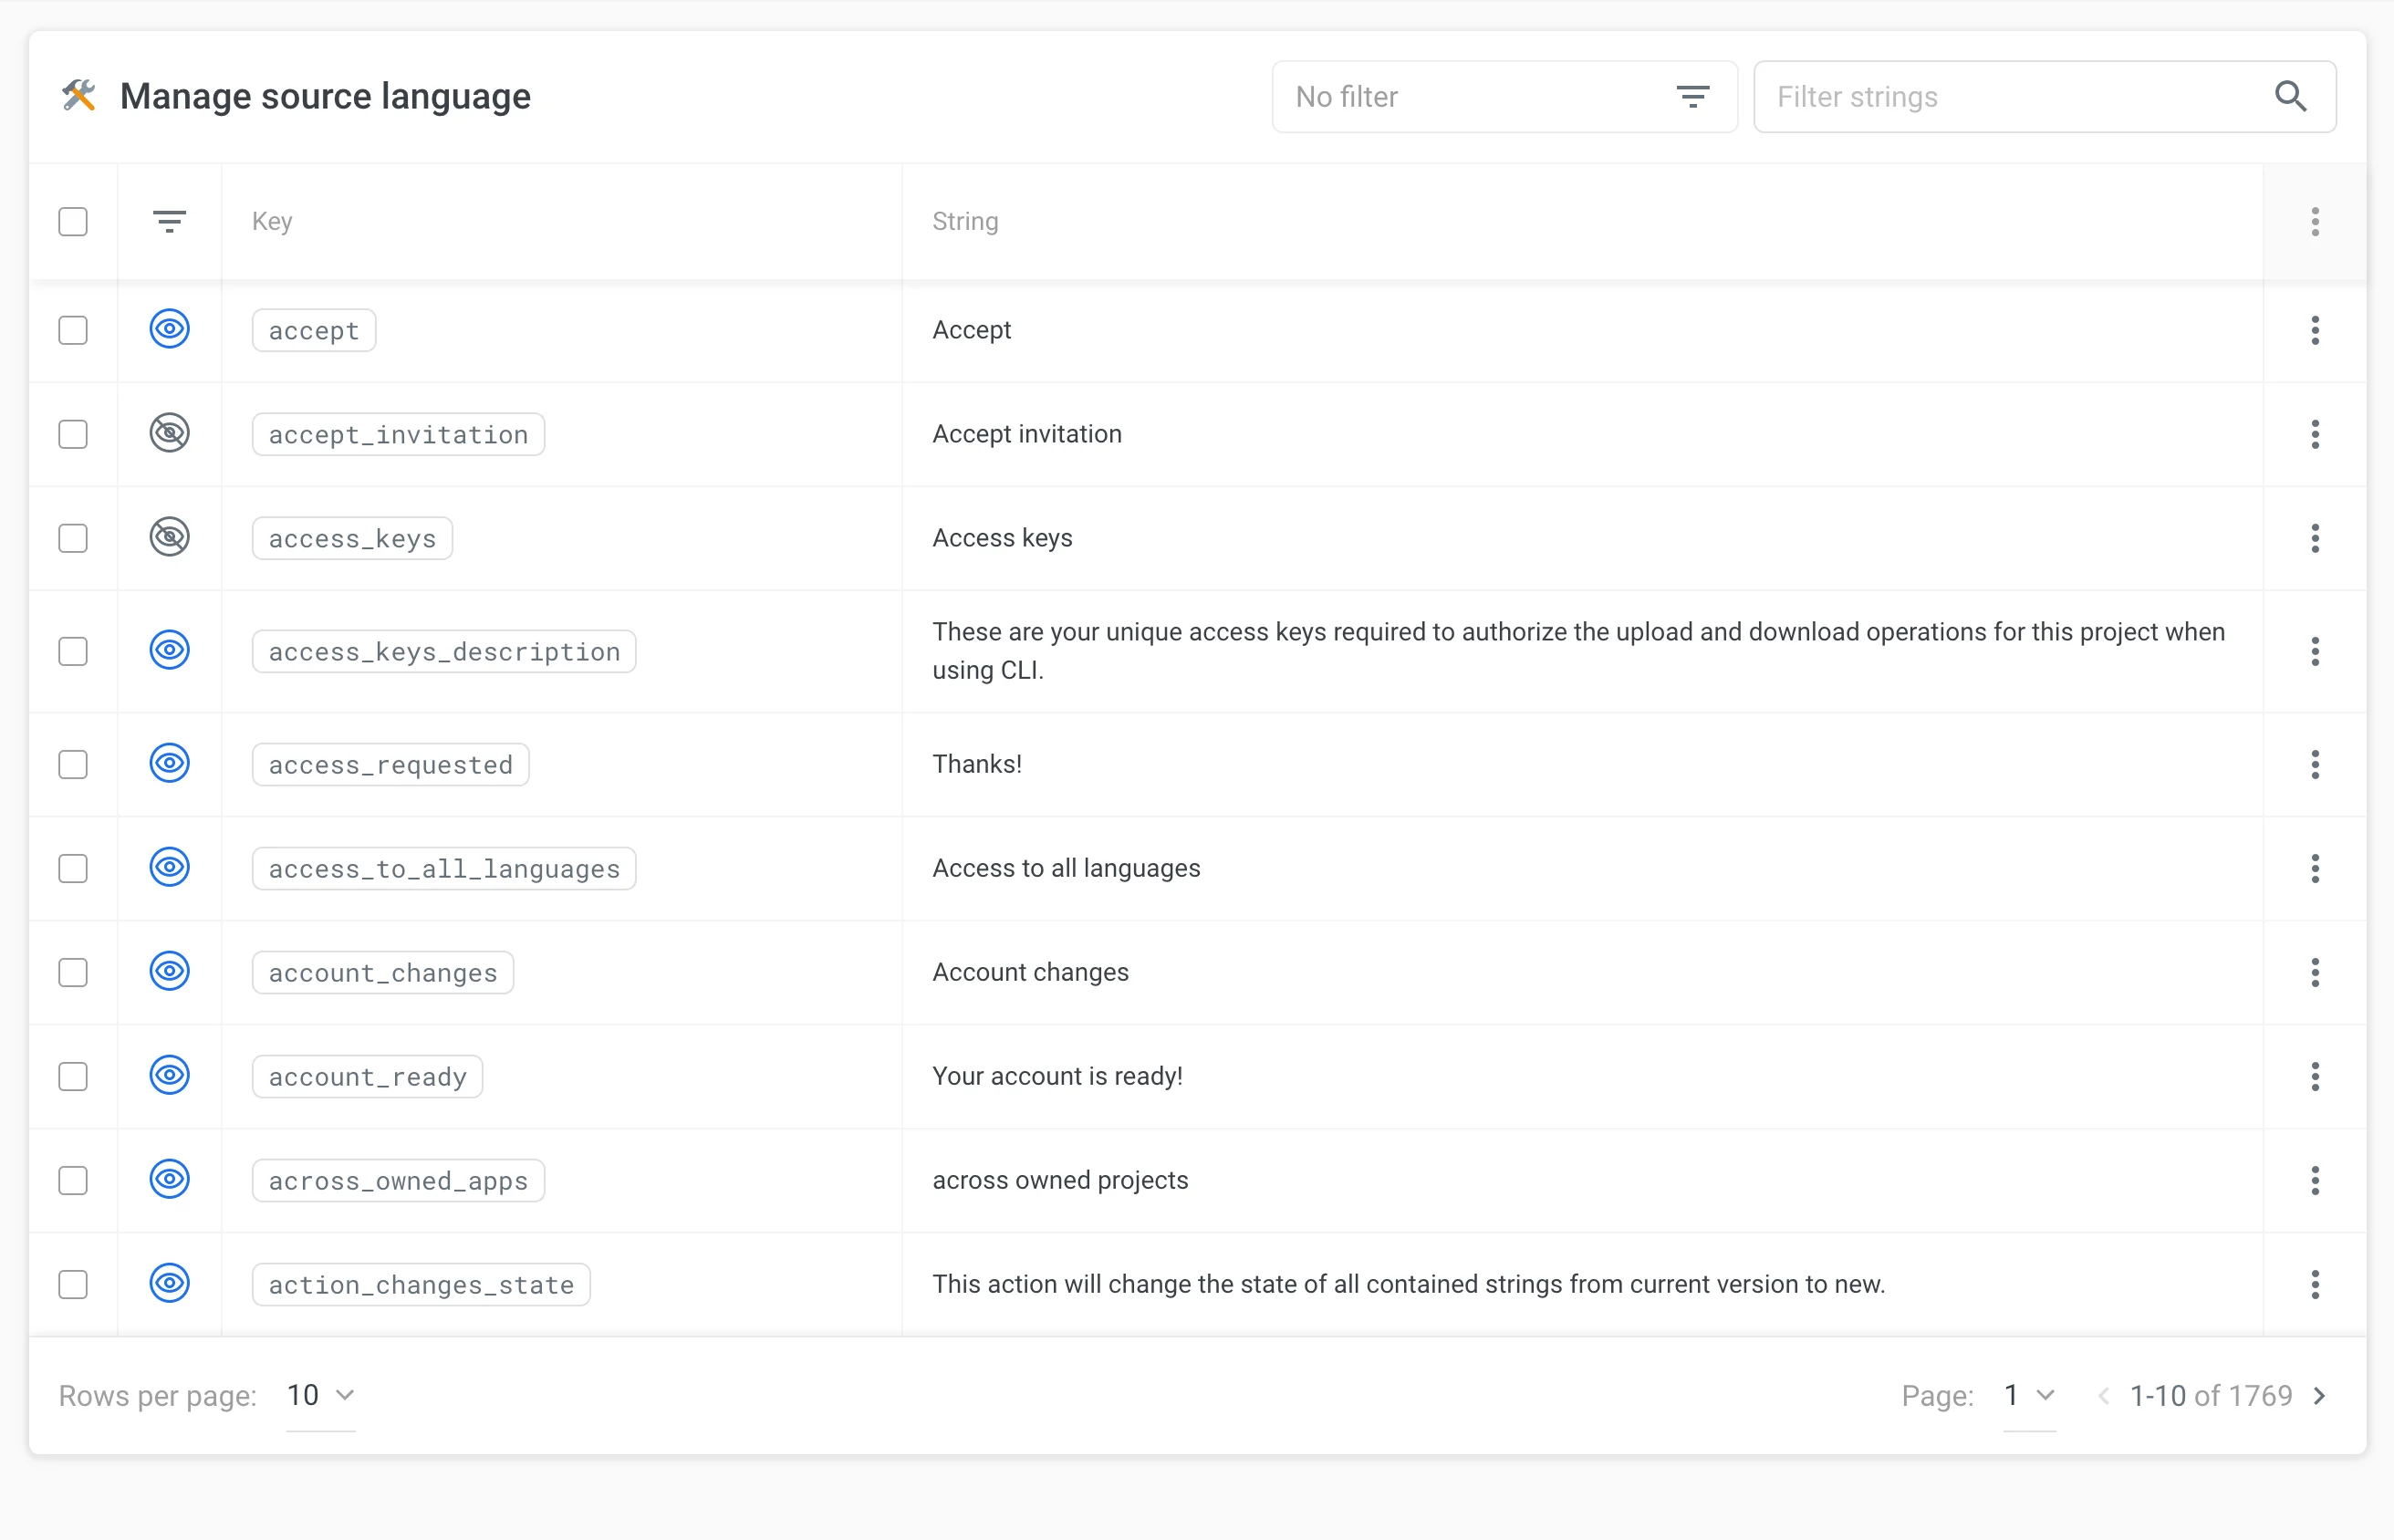This screenshot has width=2394, height=1540.
Task: Show the hidden accept_invitation string
Action: 169,433
